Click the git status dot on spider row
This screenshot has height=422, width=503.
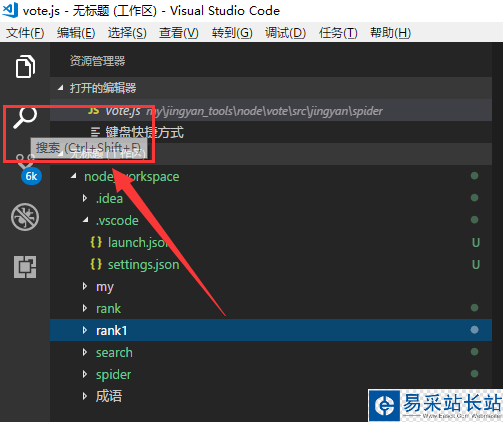[474, 374]
